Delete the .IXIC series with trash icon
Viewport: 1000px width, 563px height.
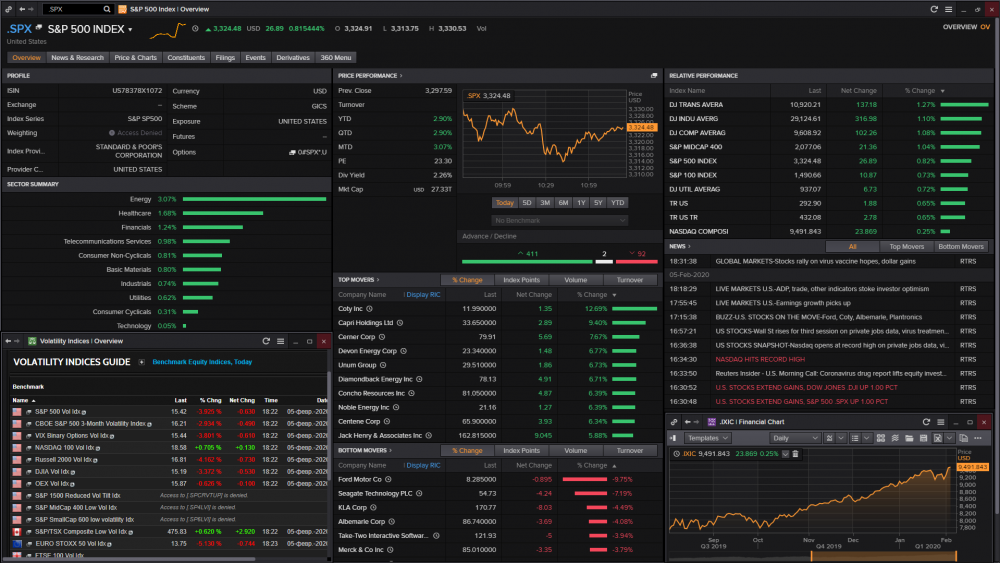click(795, 454)
